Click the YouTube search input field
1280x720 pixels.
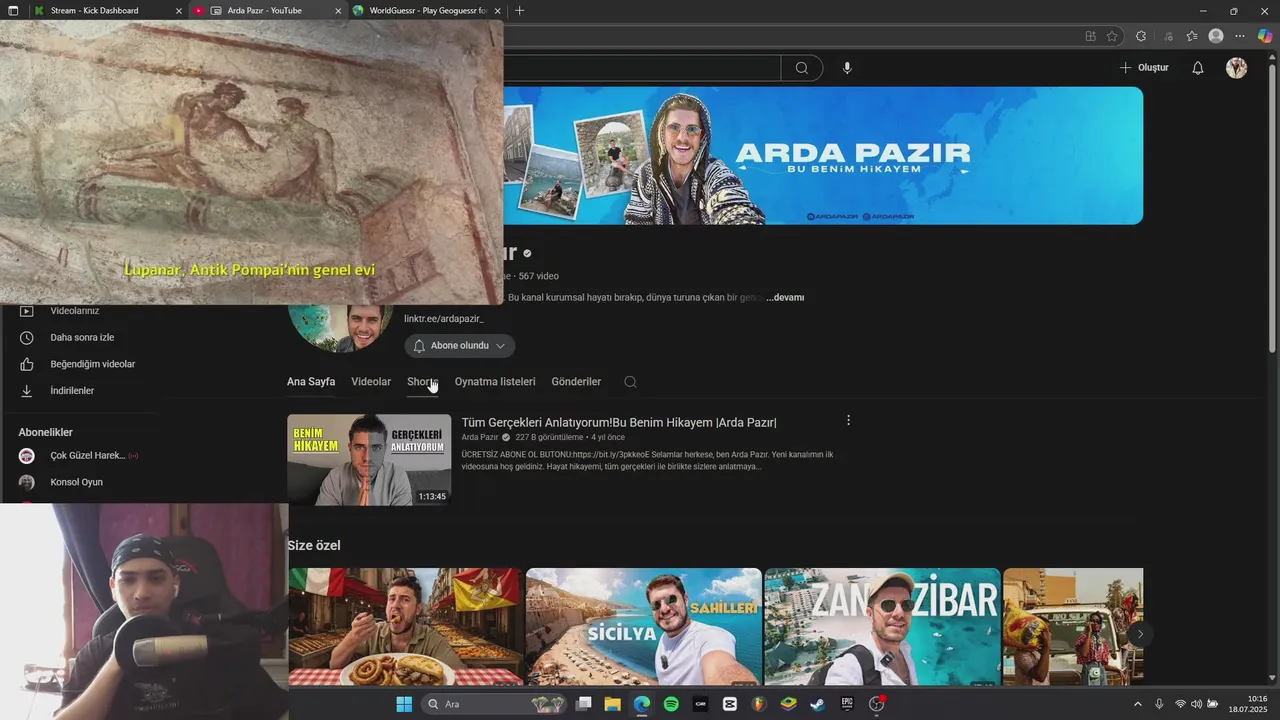[x=640, y=68]
